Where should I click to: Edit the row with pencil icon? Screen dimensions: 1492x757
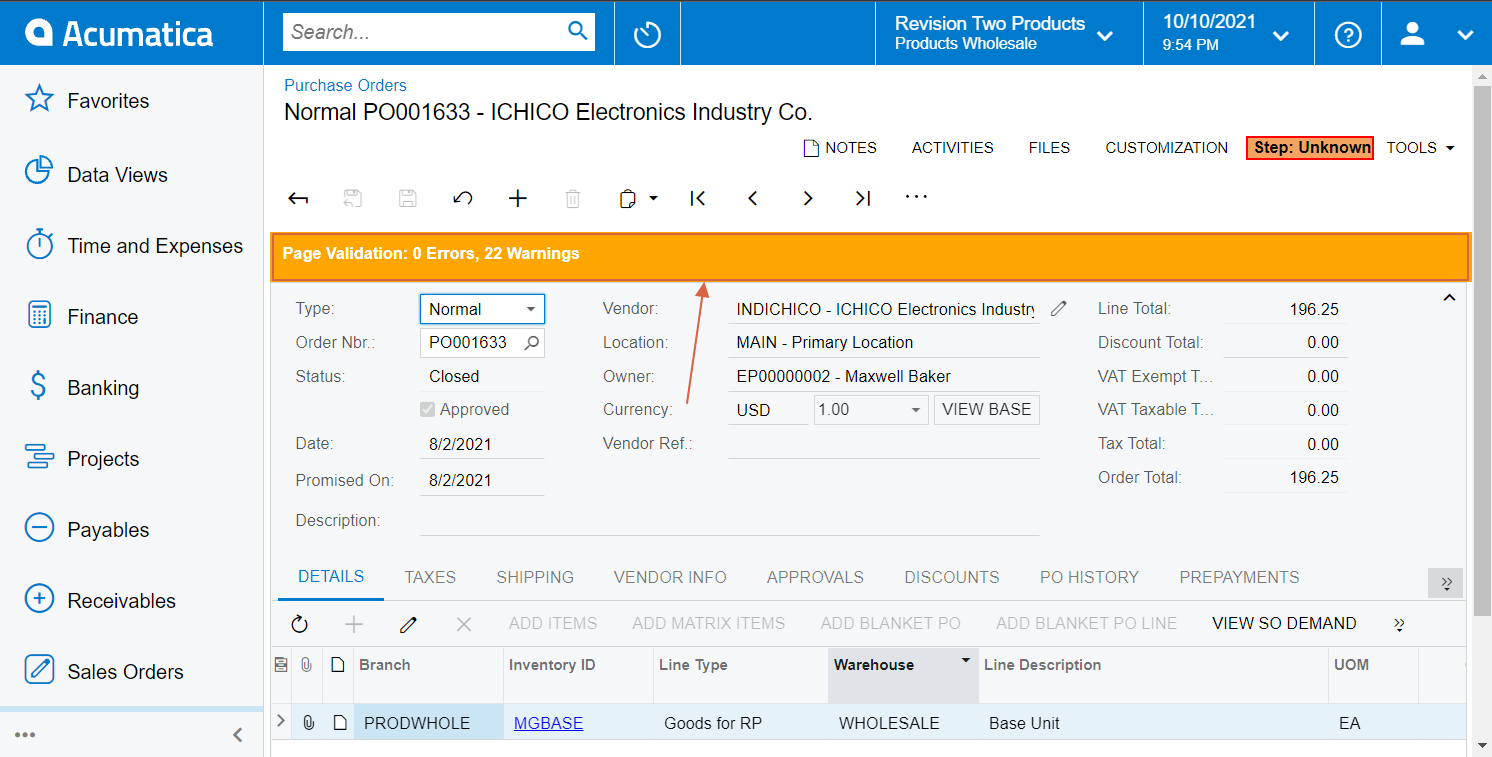coord(408,624)
